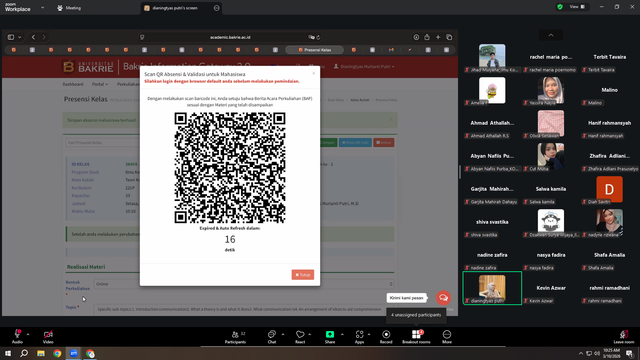
Task: Start recording with the Record button
Action: tap(386, 337)
